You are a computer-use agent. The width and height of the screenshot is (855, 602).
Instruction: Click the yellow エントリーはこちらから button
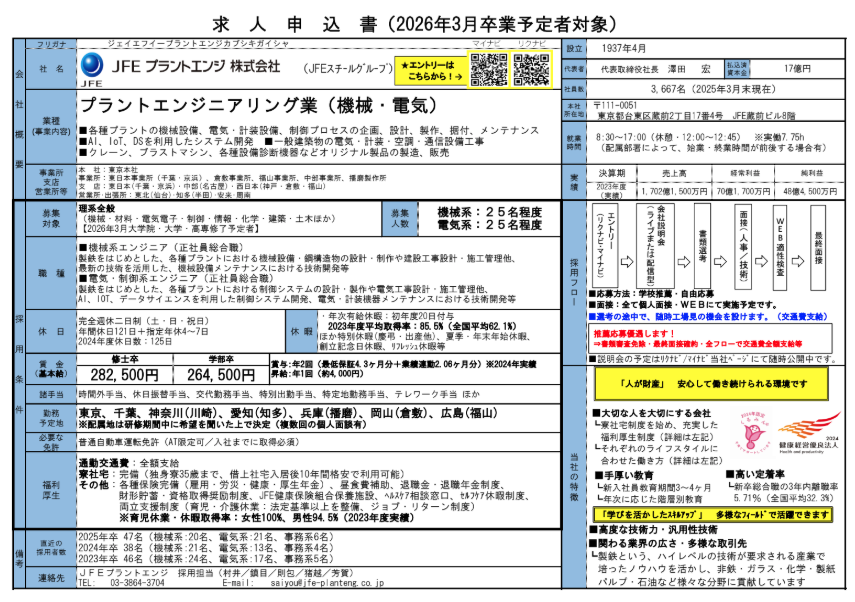(x=431, y=71)
